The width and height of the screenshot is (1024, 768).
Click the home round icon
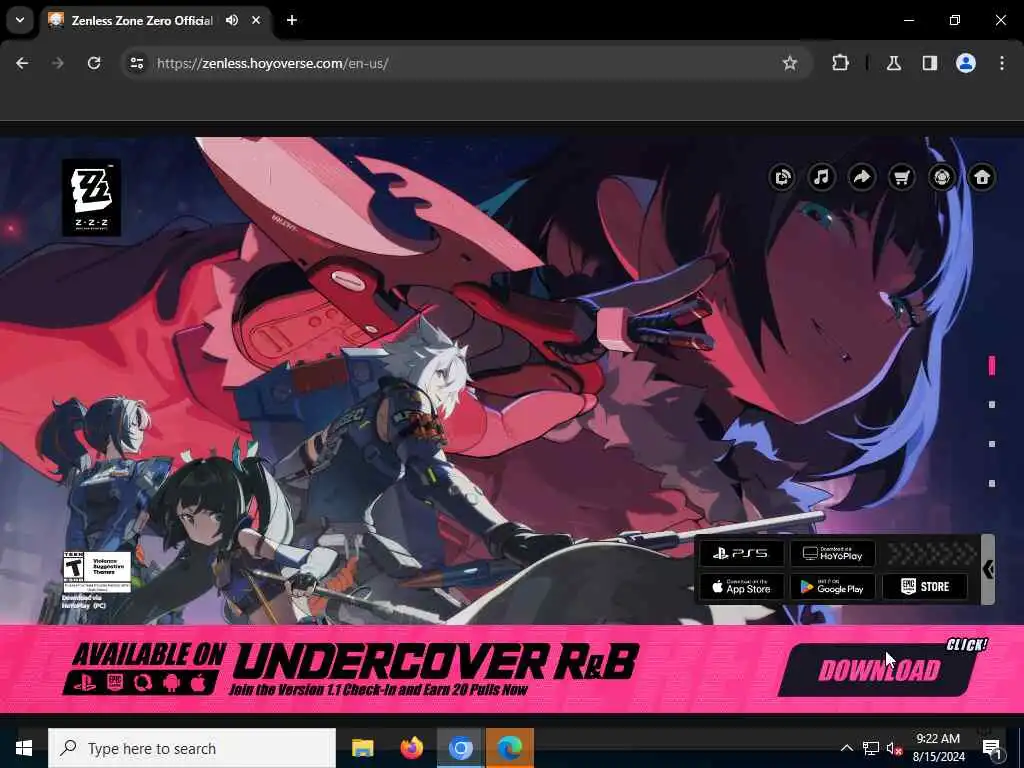pyautogui.click(x=982, y=177)
